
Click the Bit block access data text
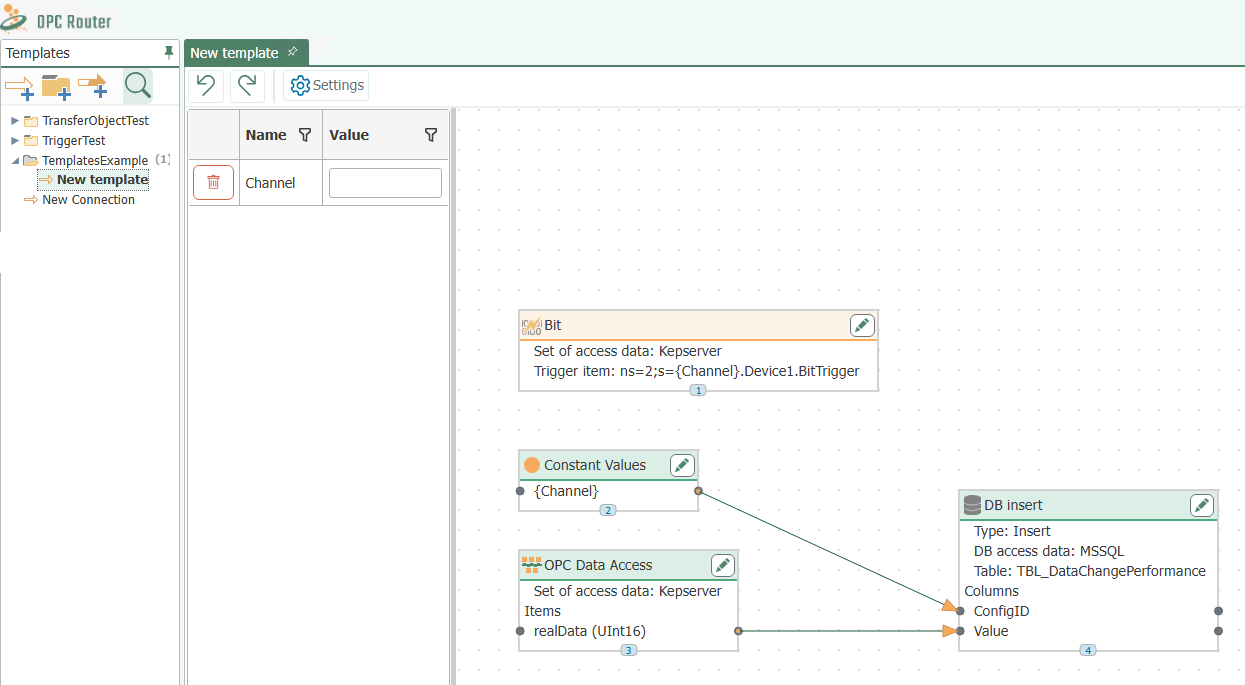click(x=628, y=352)
